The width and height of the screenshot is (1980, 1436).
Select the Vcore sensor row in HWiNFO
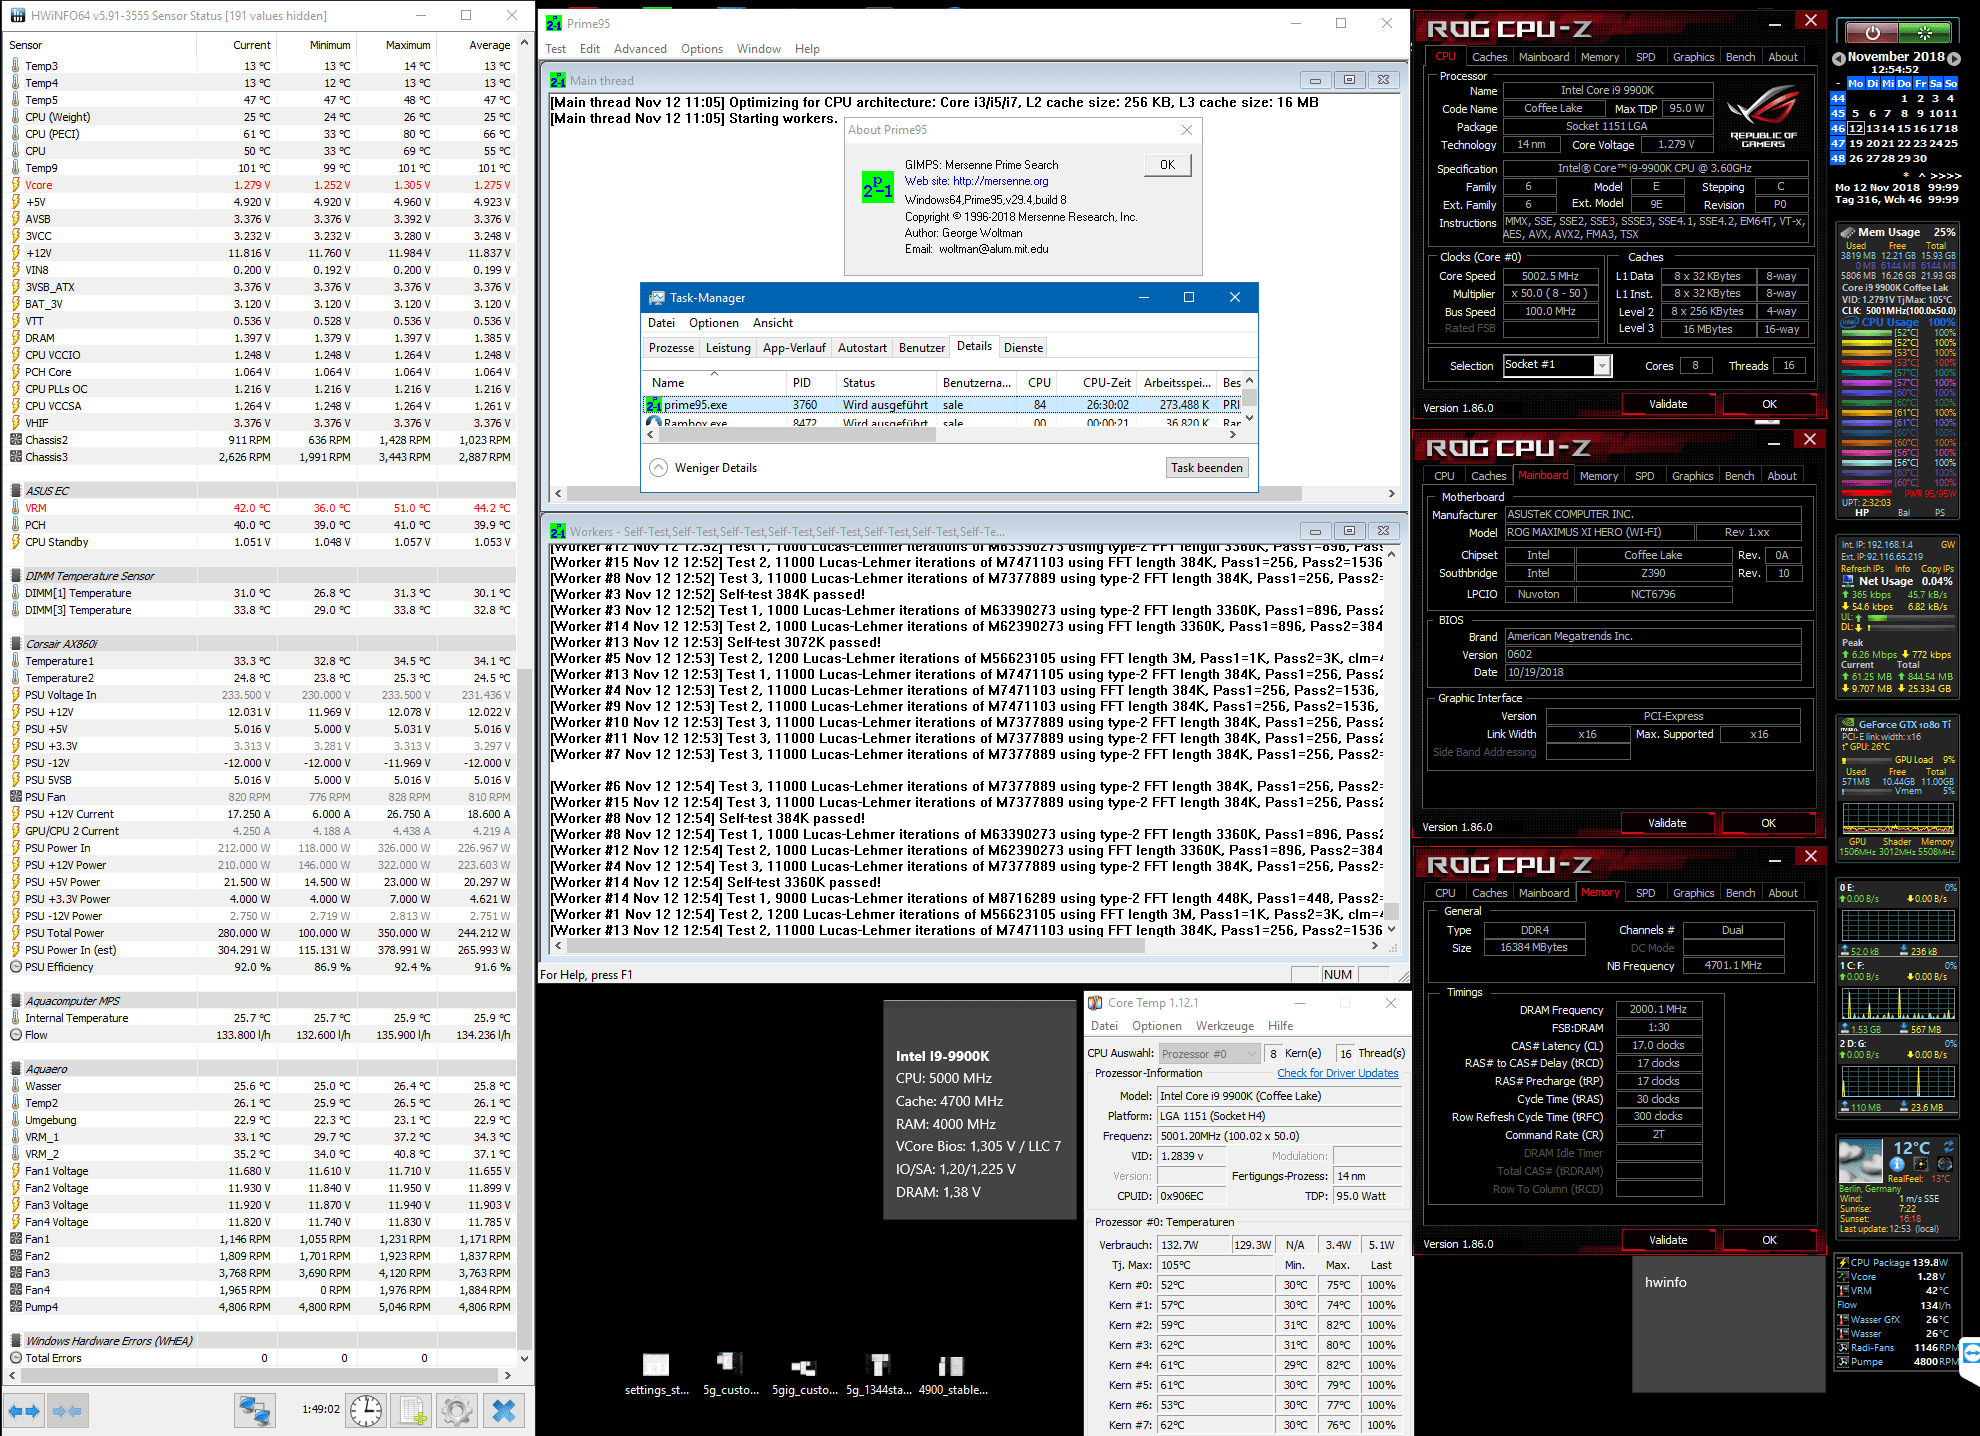click(x=260, y=185)
